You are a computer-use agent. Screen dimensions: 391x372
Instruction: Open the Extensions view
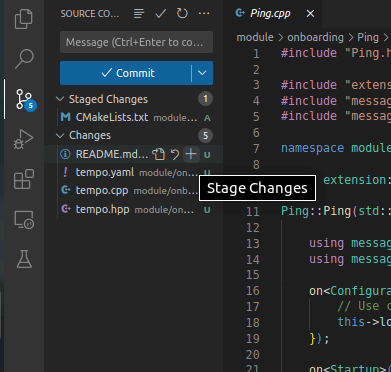[24, 179]
